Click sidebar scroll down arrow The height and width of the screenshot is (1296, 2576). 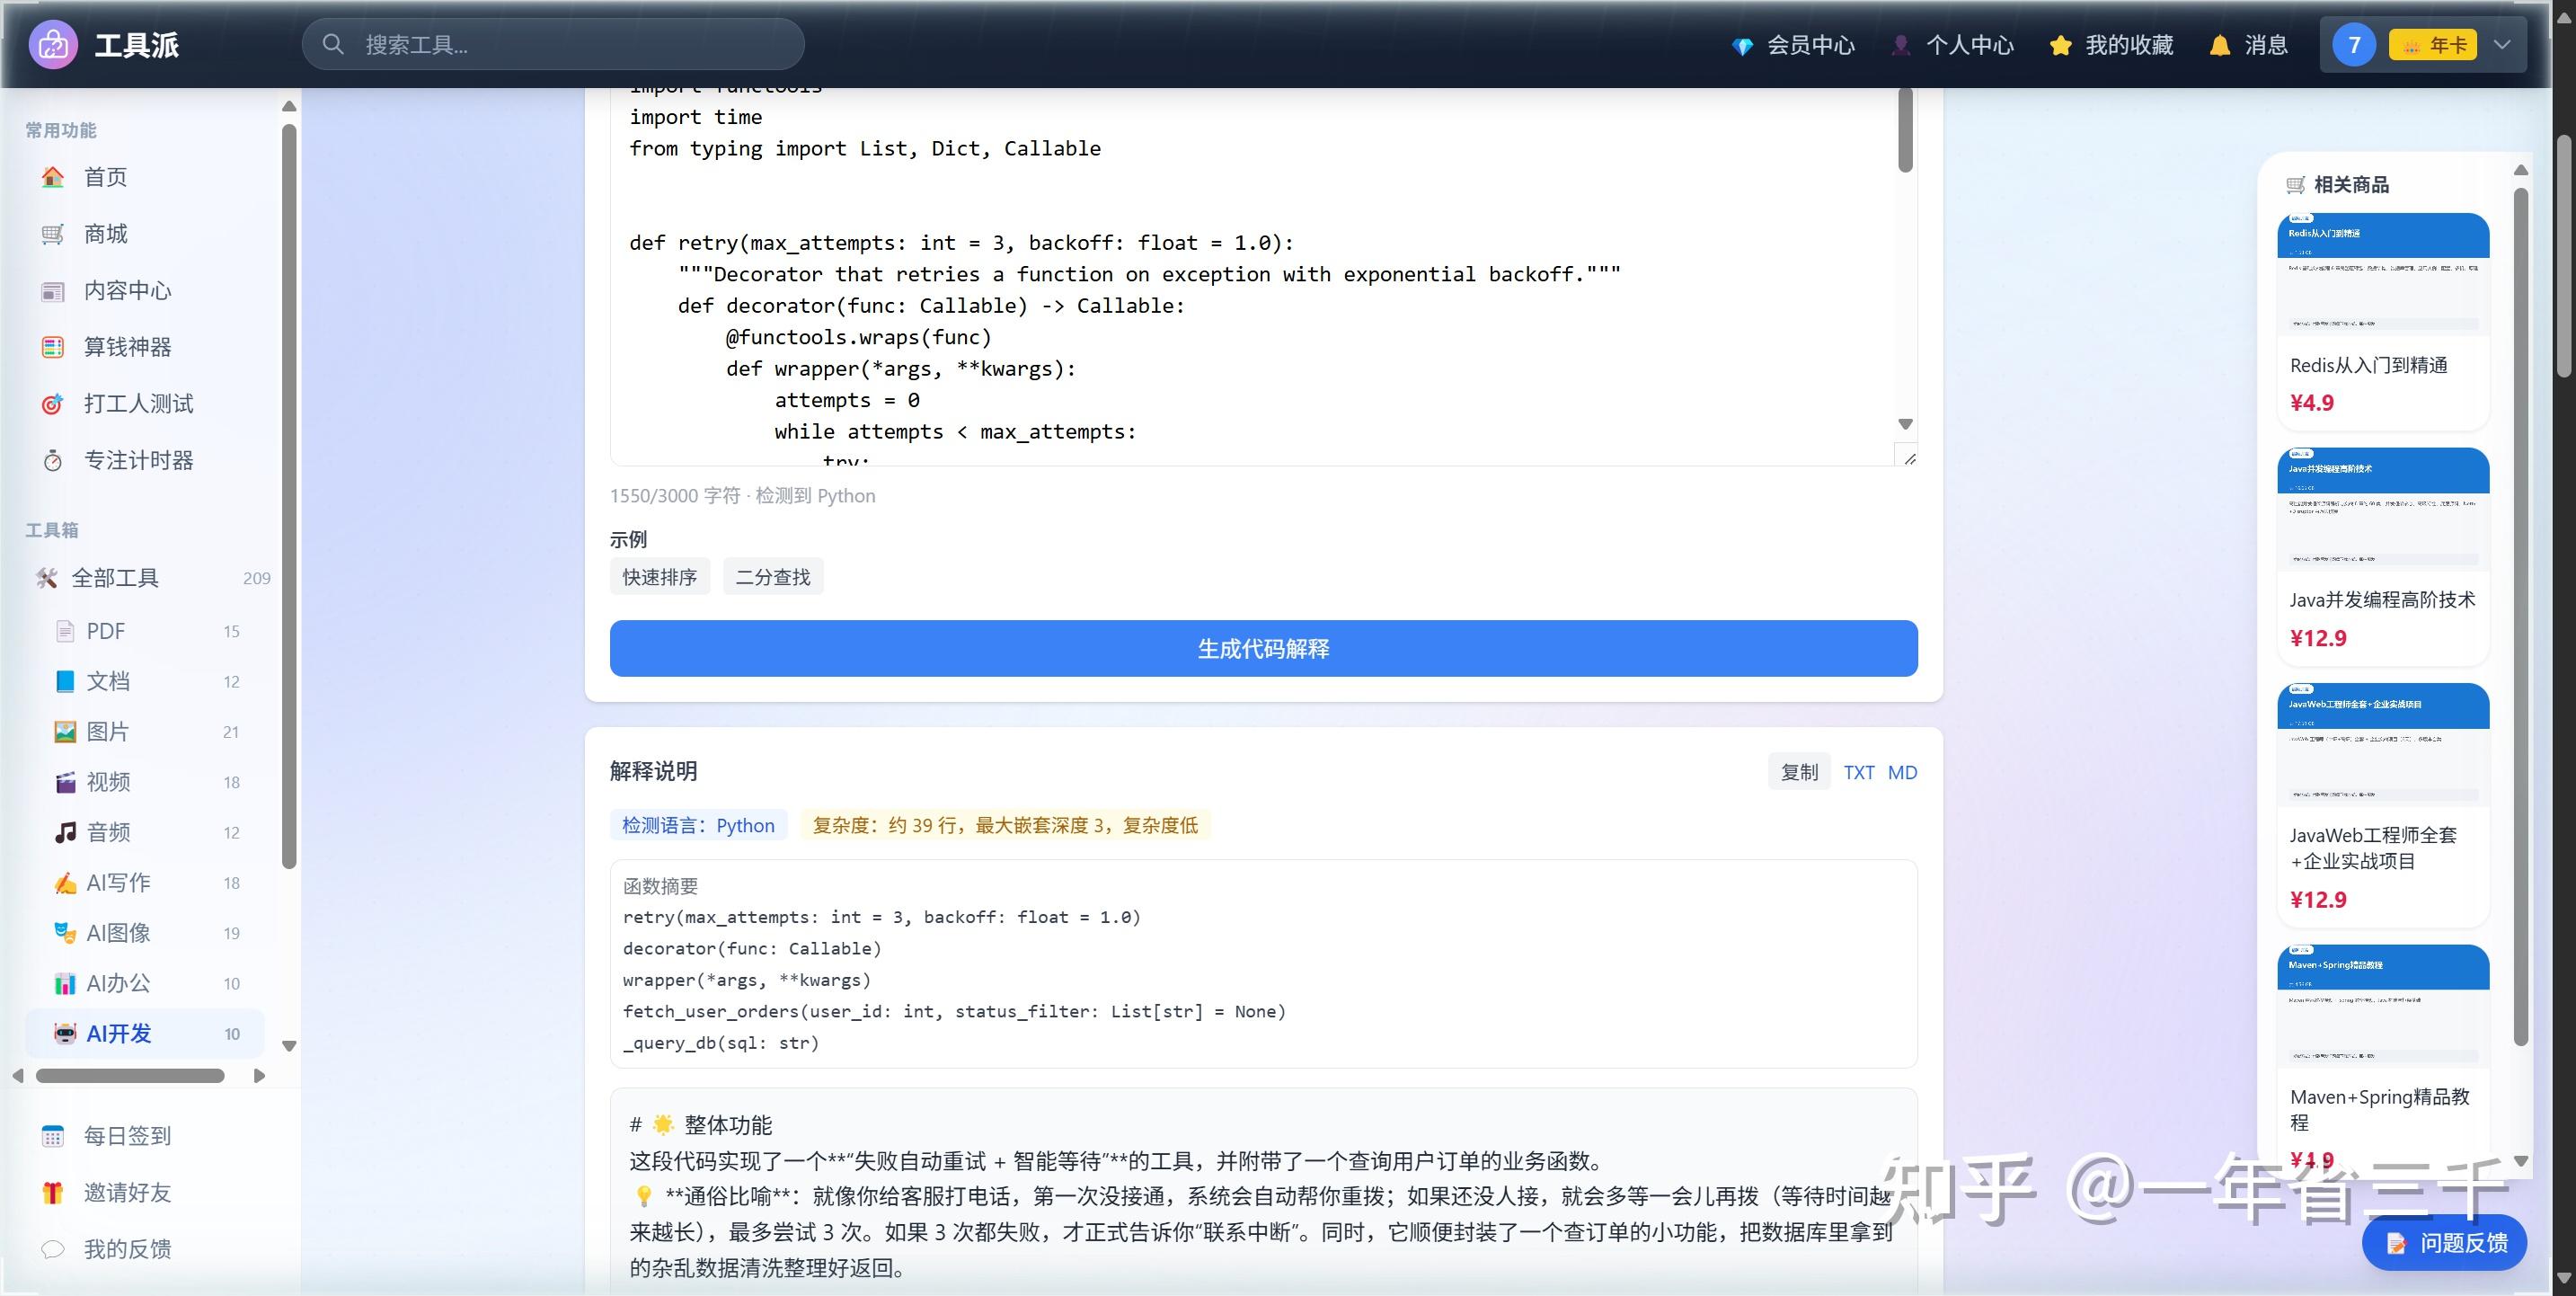[289, 1046]
